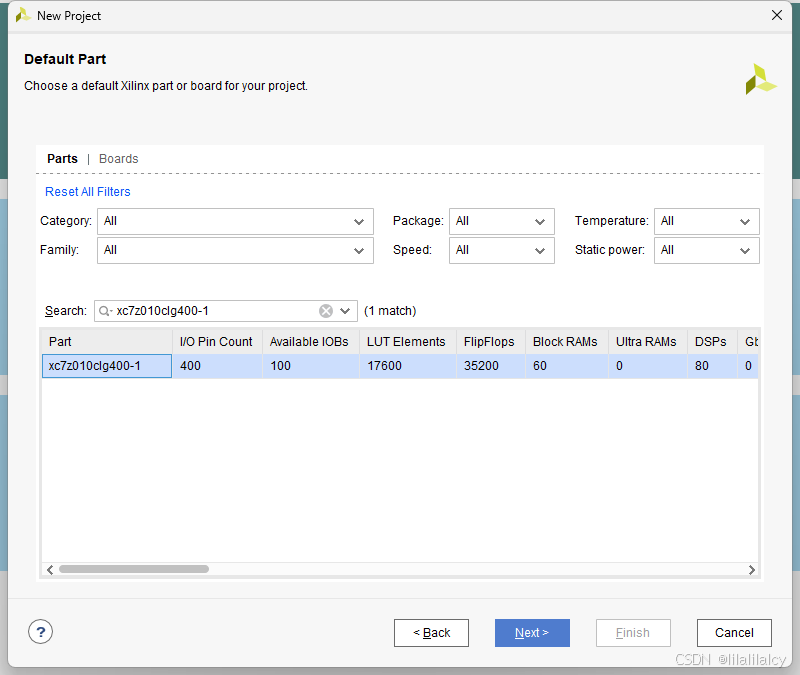Click the Cancel button

734,633
